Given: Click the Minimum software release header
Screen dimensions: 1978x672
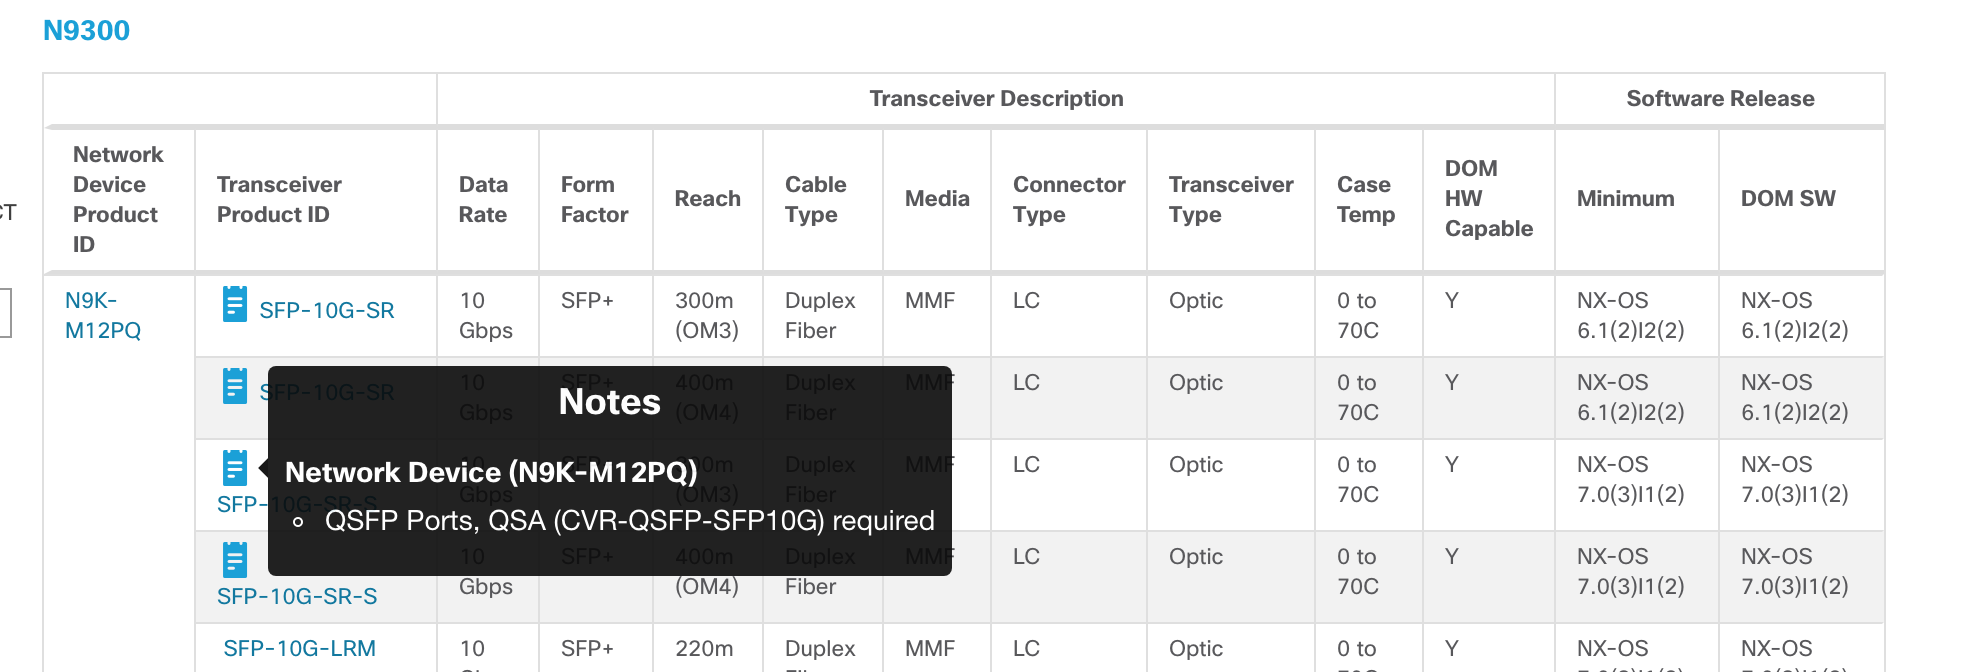Looking at the screenshot, I should click(x=1624, y=198).
